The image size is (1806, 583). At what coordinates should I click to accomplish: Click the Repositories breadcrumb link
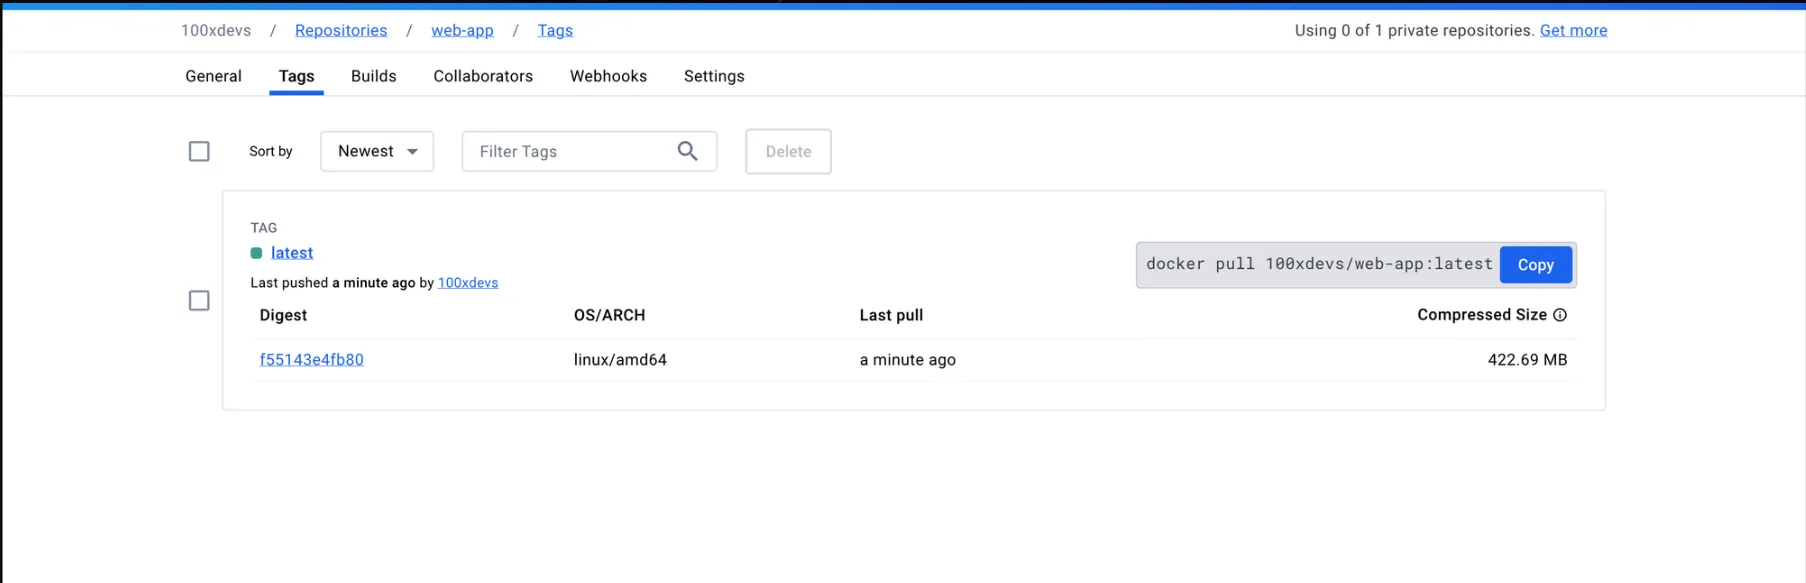[x=341, y=30]
